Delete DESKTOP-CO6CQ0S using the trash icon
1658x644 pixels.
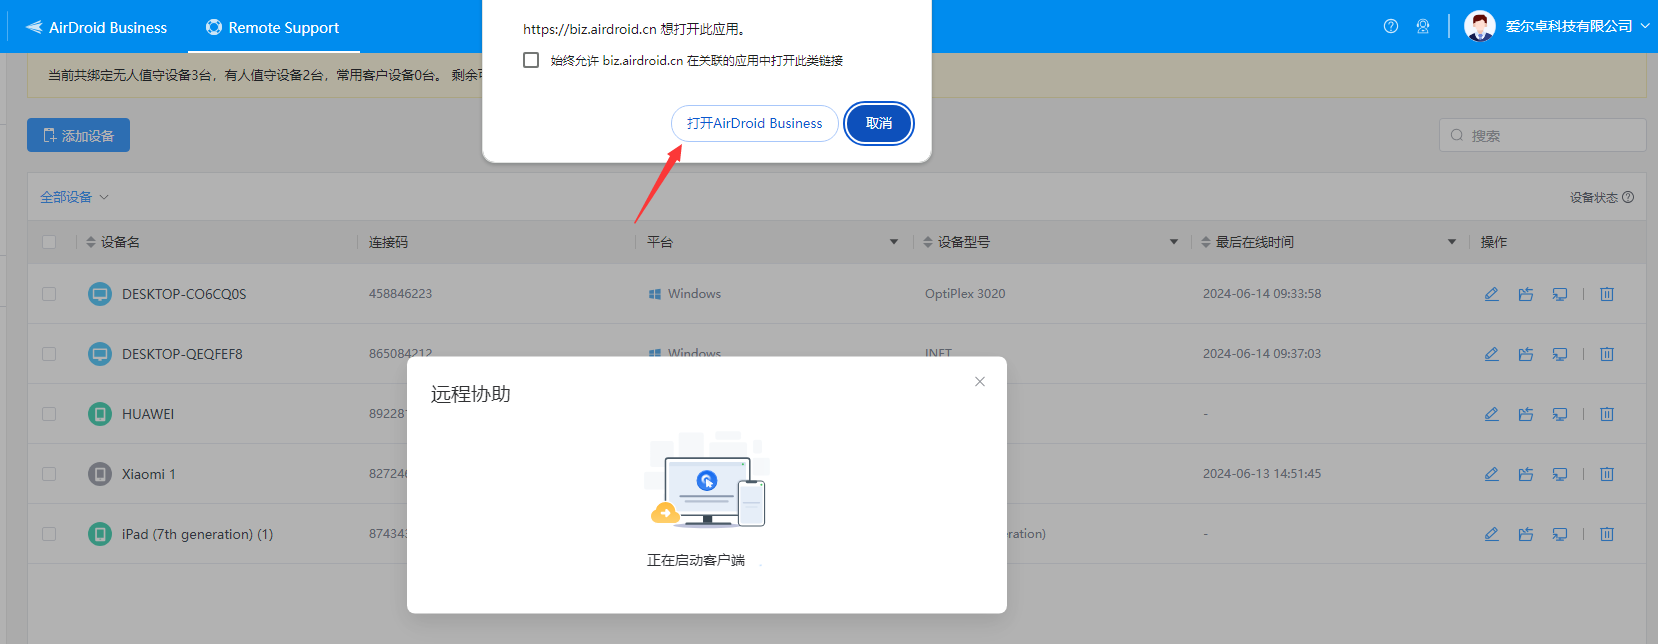tap(1607, 294)
